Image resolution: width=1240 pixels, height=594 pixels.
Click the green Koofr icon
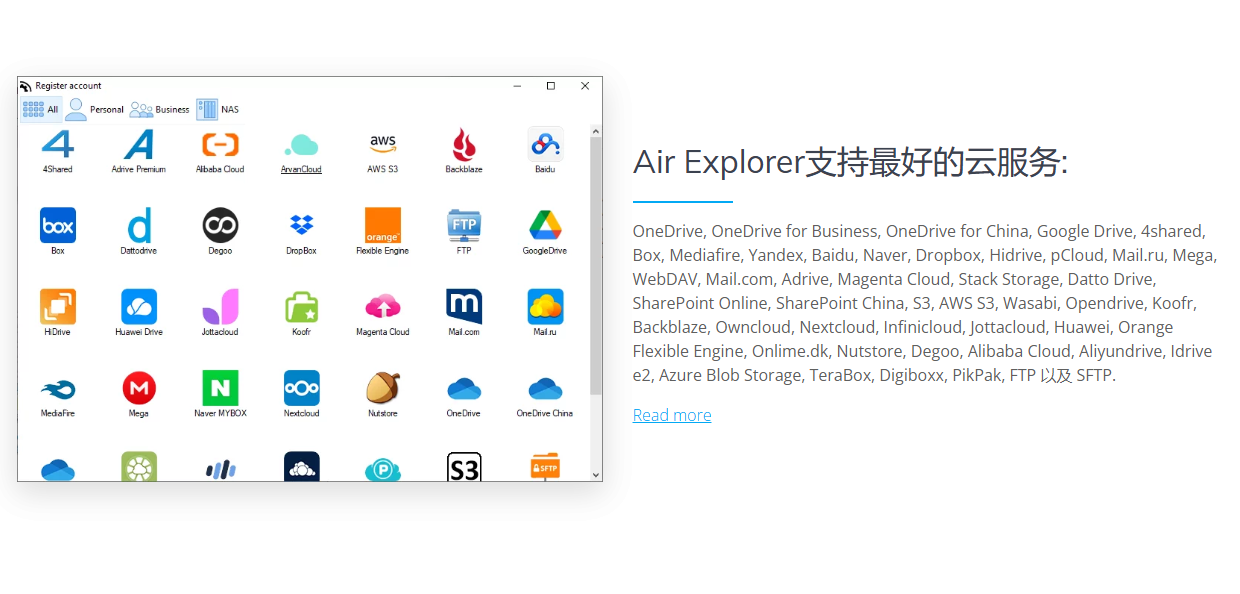coord(301,307)
